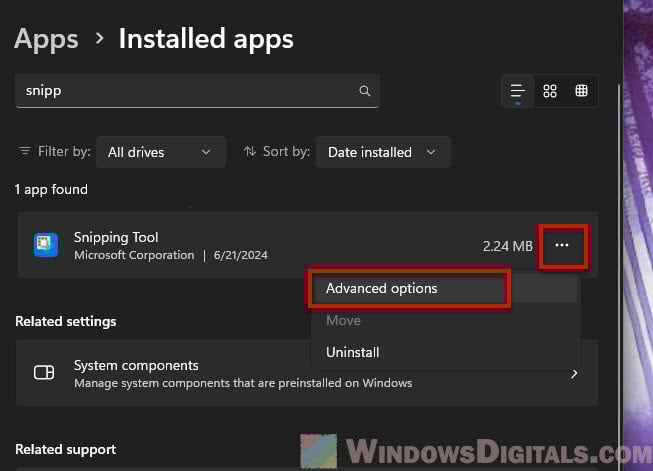Click Manage system components description text

243,383
